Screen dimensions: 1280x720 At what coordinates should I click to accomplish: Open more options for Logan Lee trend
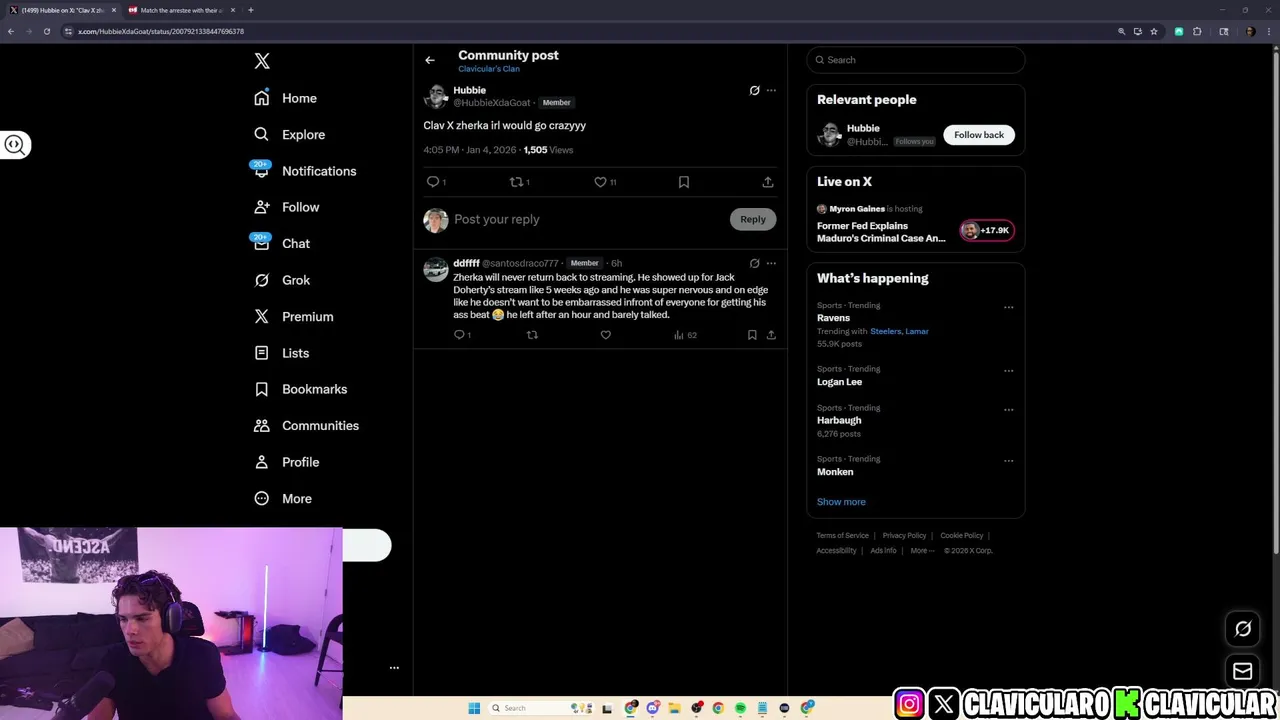pyautogui.click(x=1008, y=371)
